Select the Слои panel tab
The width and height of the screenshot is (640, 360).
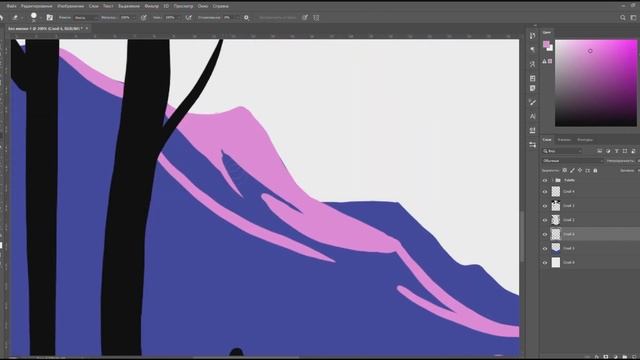coord(547,140)
